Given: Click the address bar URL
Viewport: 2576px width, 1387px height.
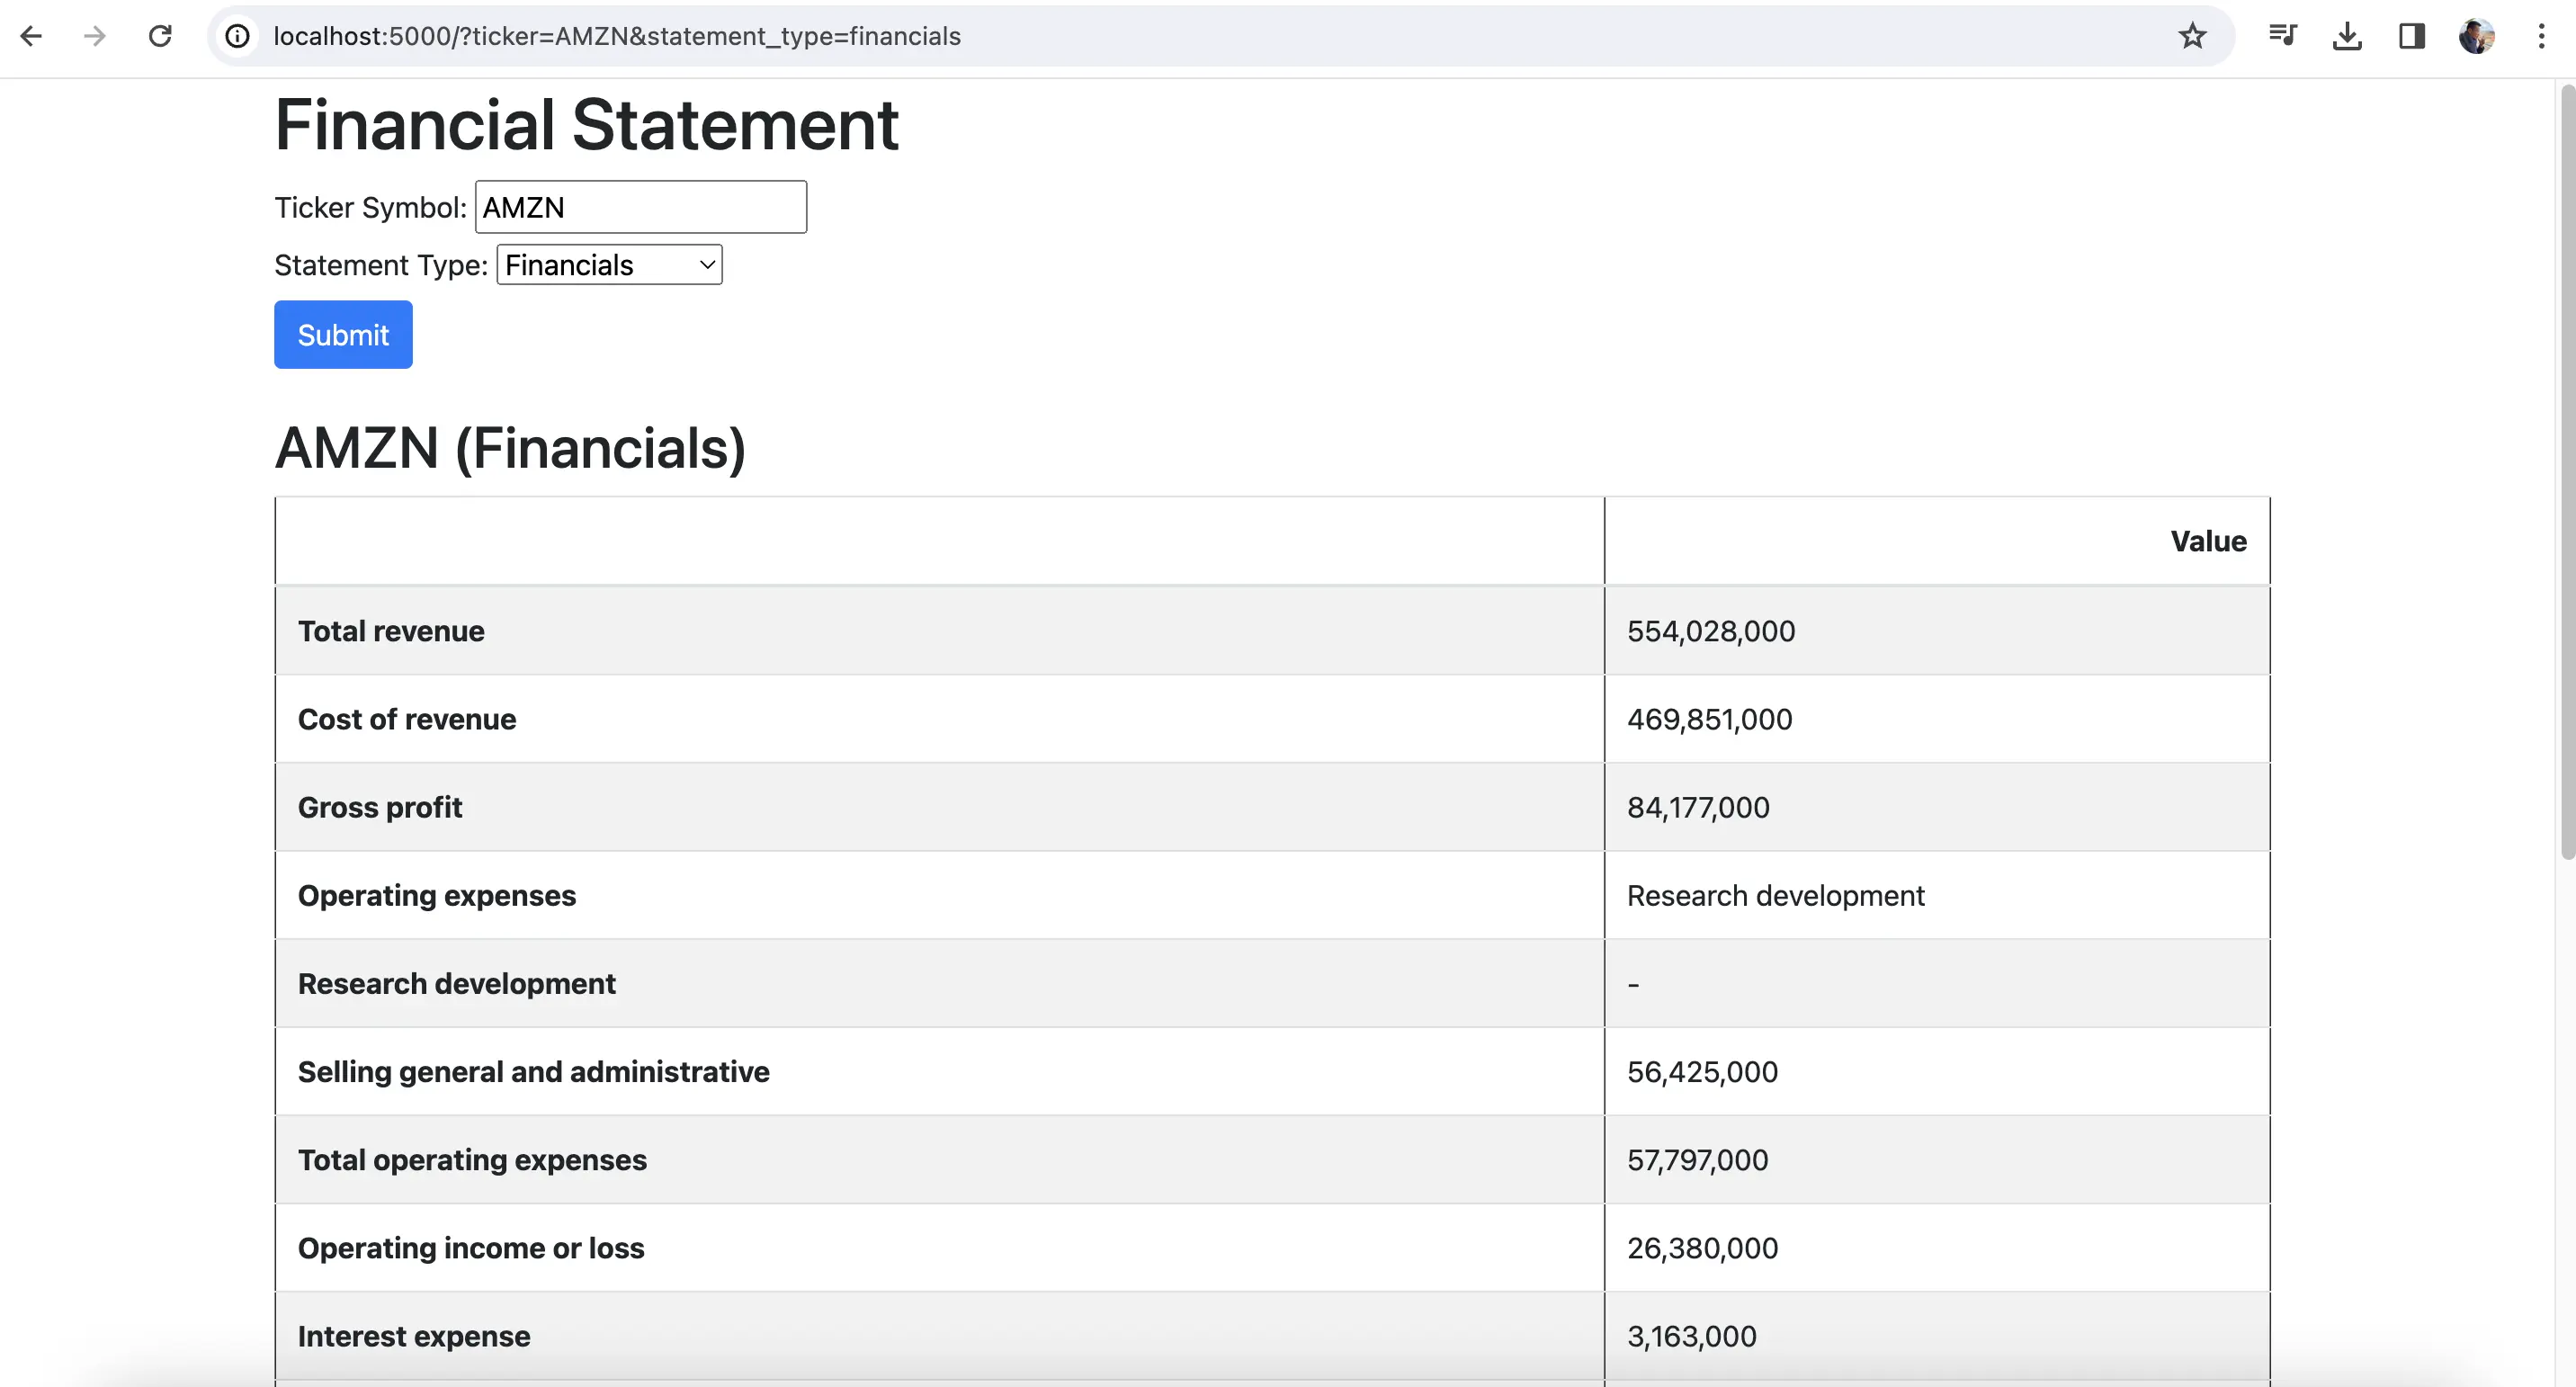Looking at the screenshot, I should click(617, 36).
